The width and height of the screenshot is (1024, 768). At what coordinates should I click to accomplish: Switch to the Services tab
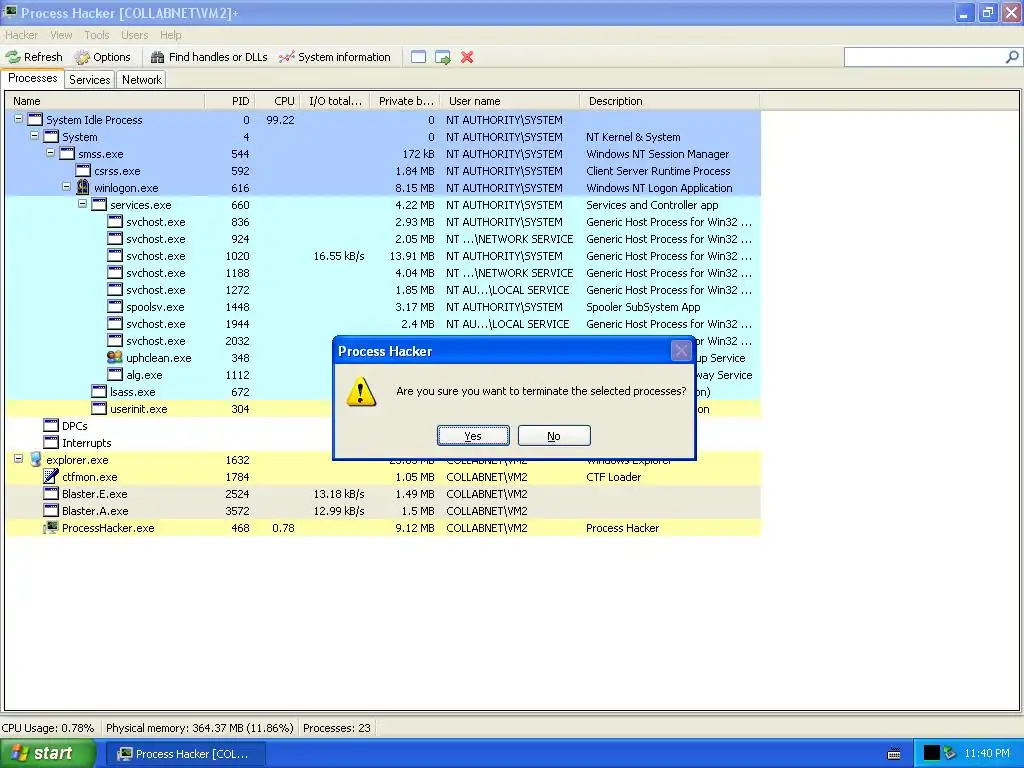point(89,80)
